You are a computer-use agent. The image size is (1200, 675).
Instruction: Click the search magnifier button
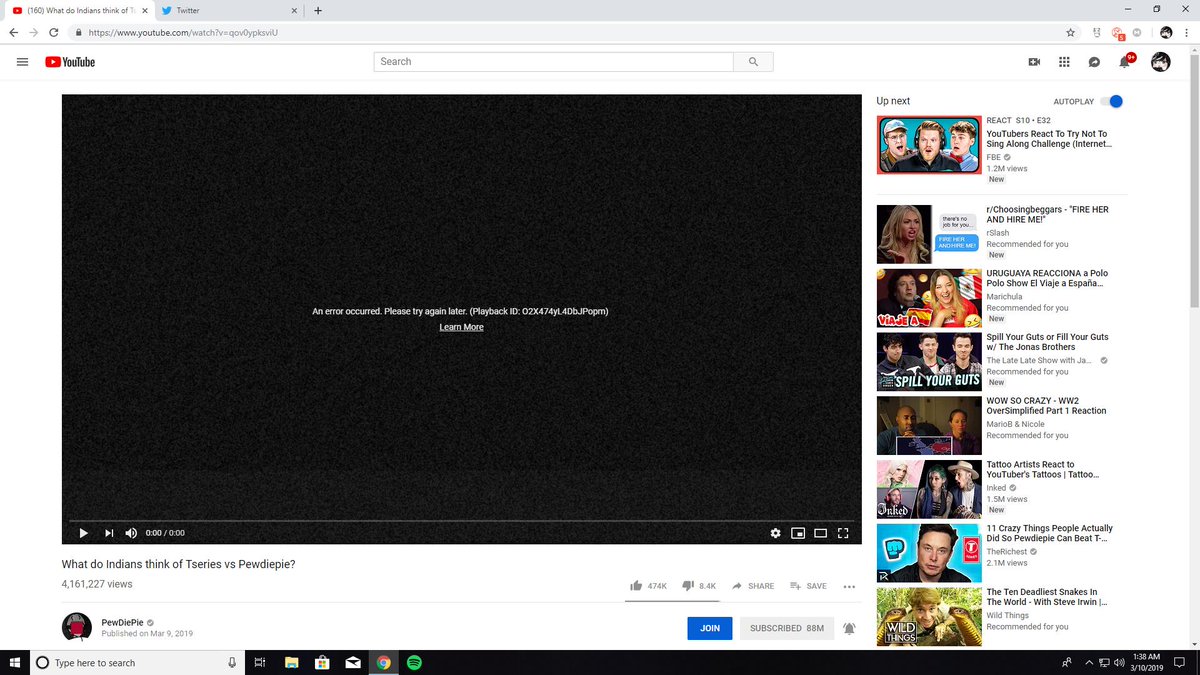[753, 62]
